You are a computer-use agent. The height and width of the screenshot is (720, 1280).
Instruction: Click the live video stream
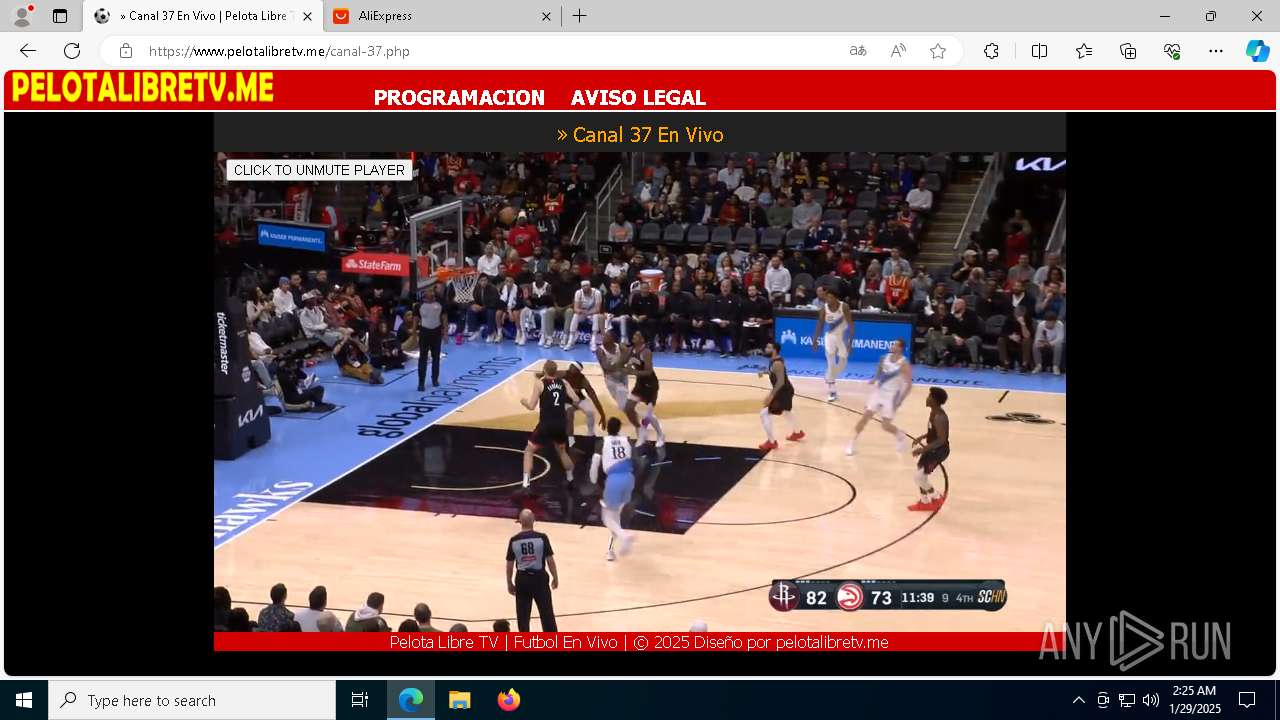[x=640, y=392]
